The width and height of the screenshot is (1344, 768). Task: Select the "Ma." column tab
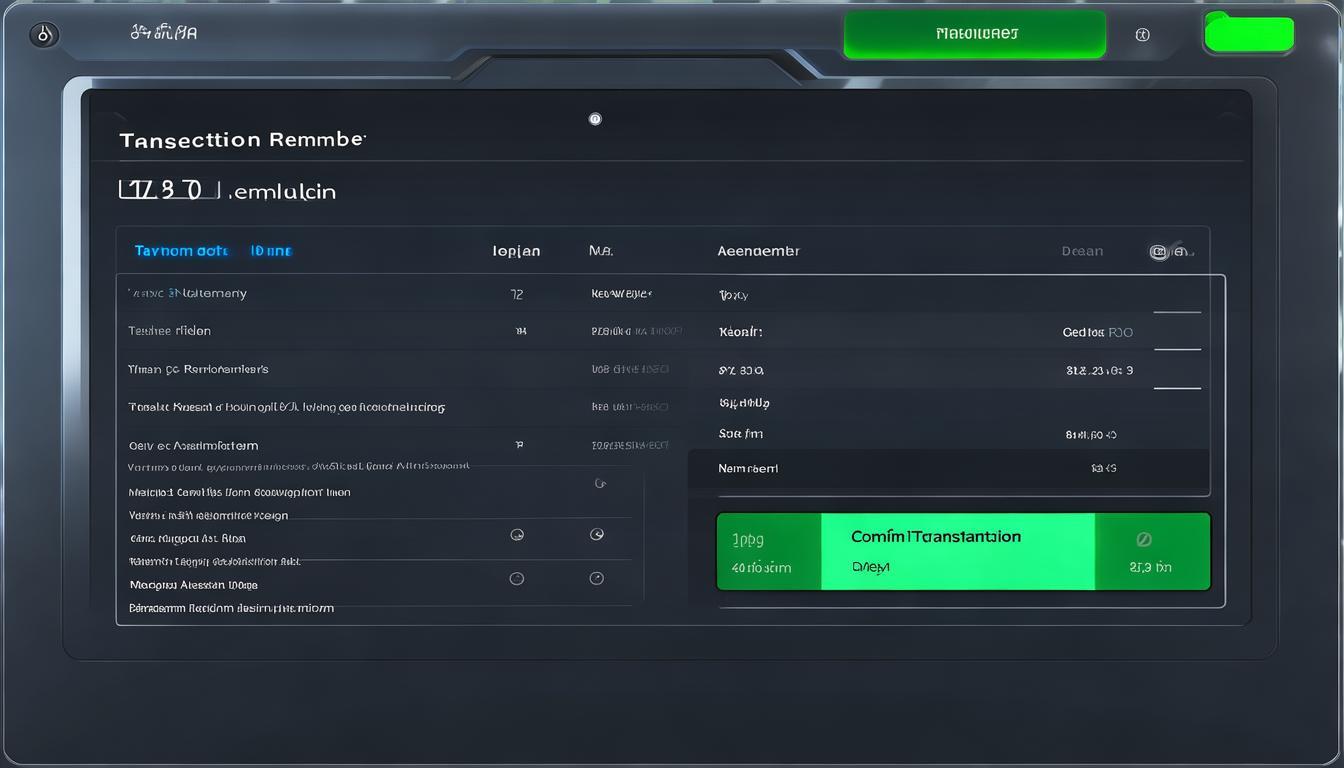tap(600, 251)
